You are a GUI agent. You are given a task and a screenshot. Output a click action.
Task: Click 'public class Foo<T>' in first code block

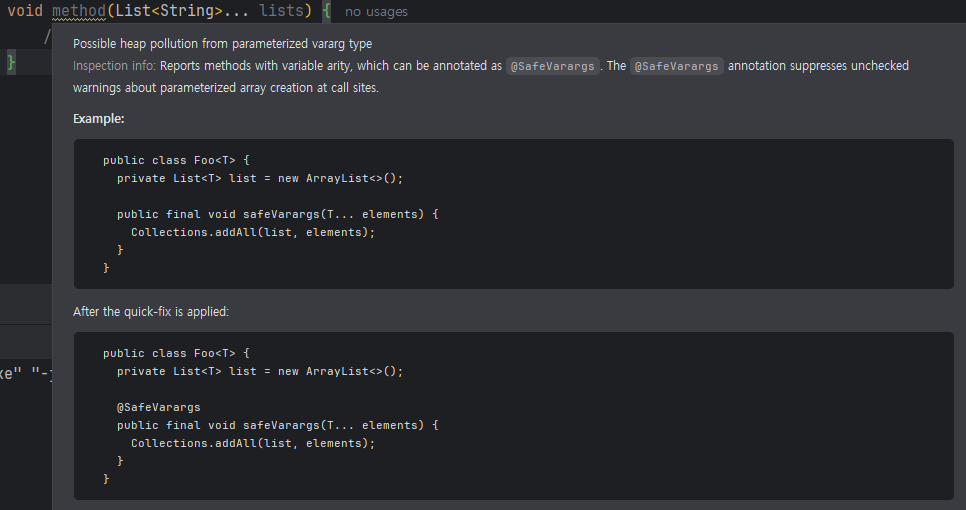(176, 160)
